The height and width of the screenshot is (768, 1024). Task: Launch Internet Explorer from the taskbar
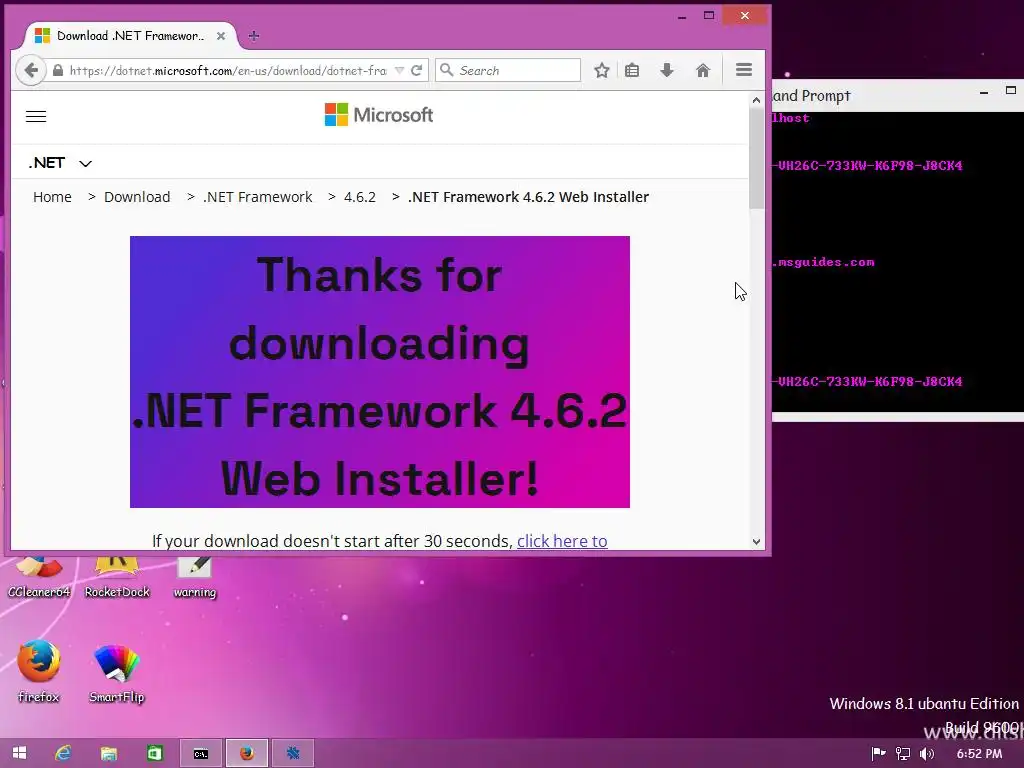[x=63, y=753]
